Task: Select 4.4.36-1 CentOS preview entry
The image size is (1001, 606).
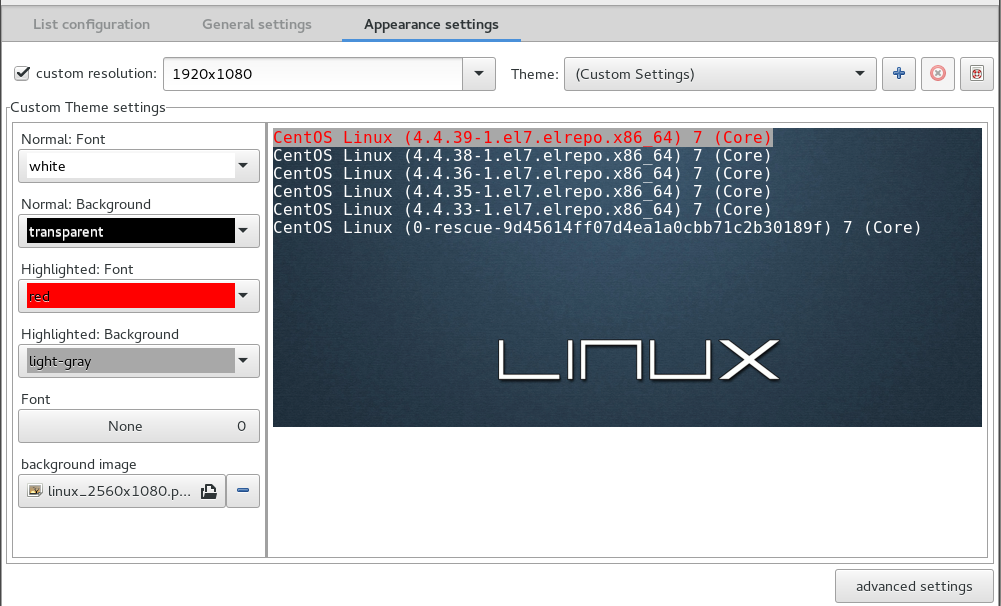Action: click(x=522, y=173)
